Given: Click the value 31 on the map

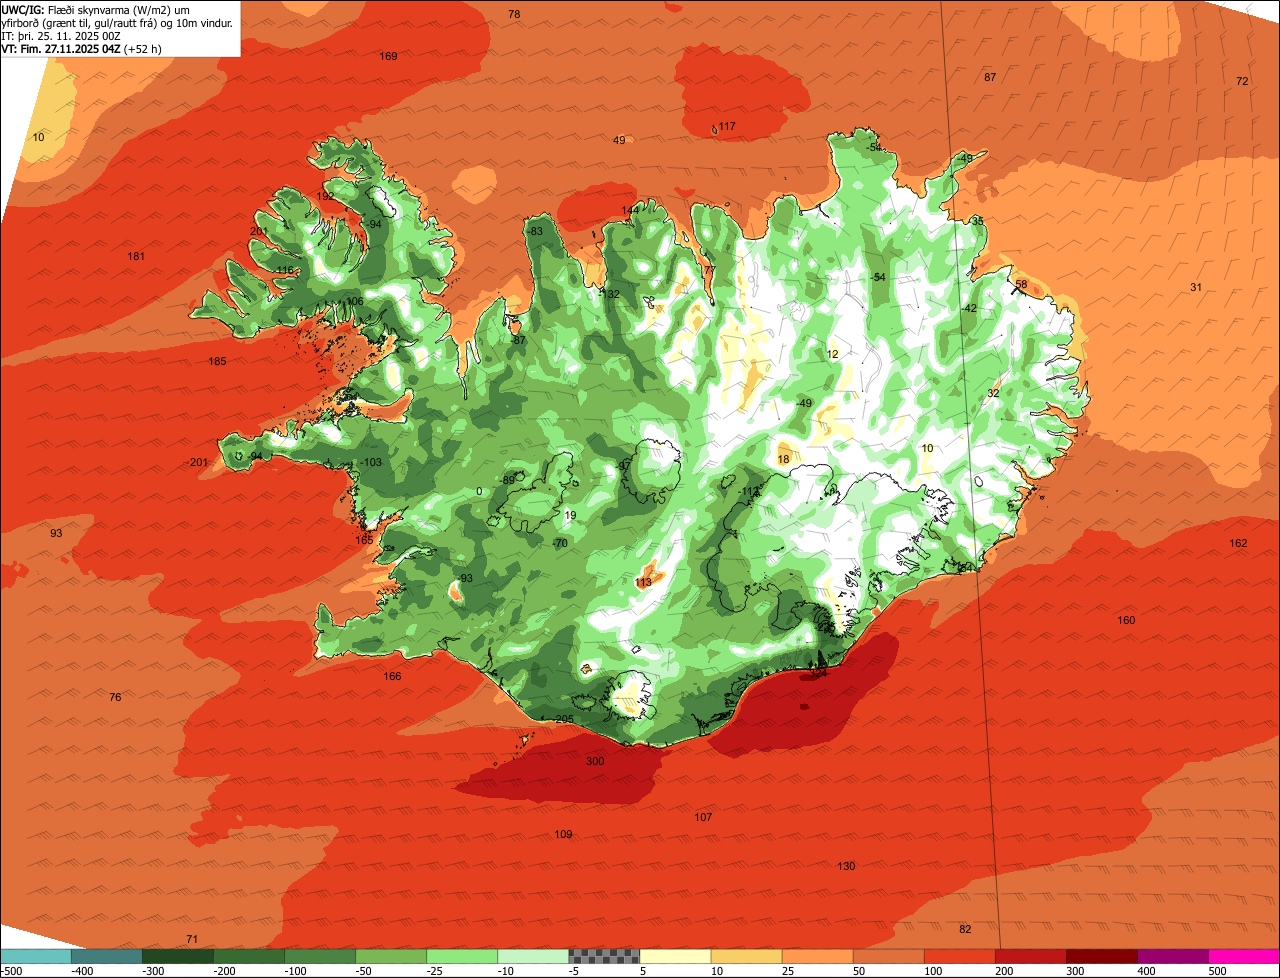Looking at the screenshot, I should click(x=1195, y=287).
